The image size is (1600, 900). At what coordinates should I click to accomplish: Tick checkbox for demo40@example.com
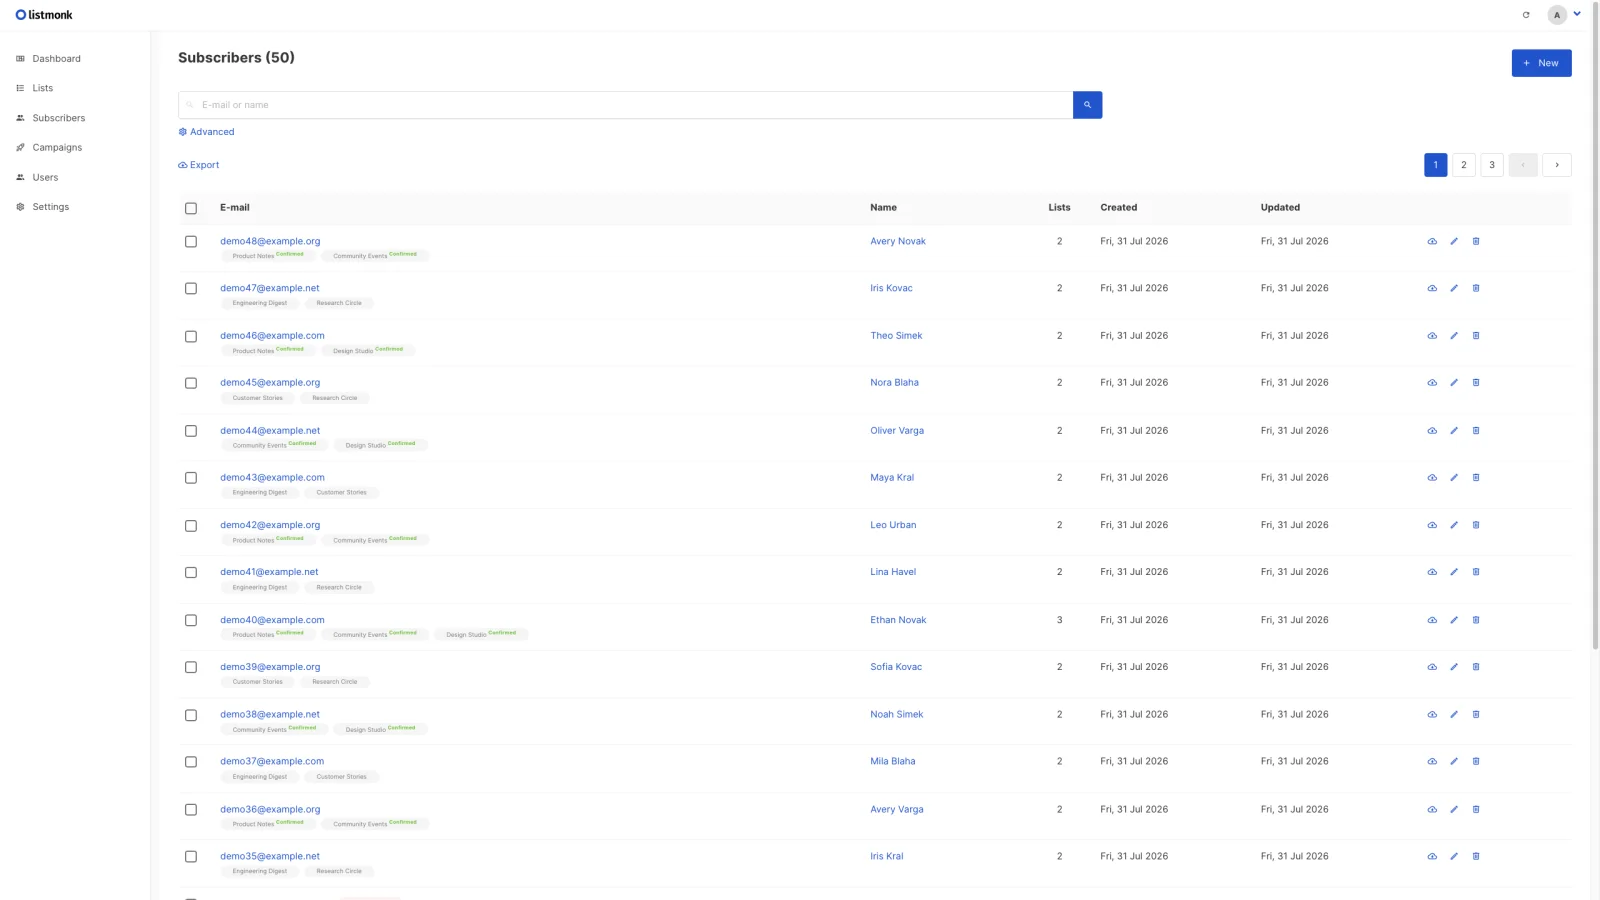coord(191,620)
